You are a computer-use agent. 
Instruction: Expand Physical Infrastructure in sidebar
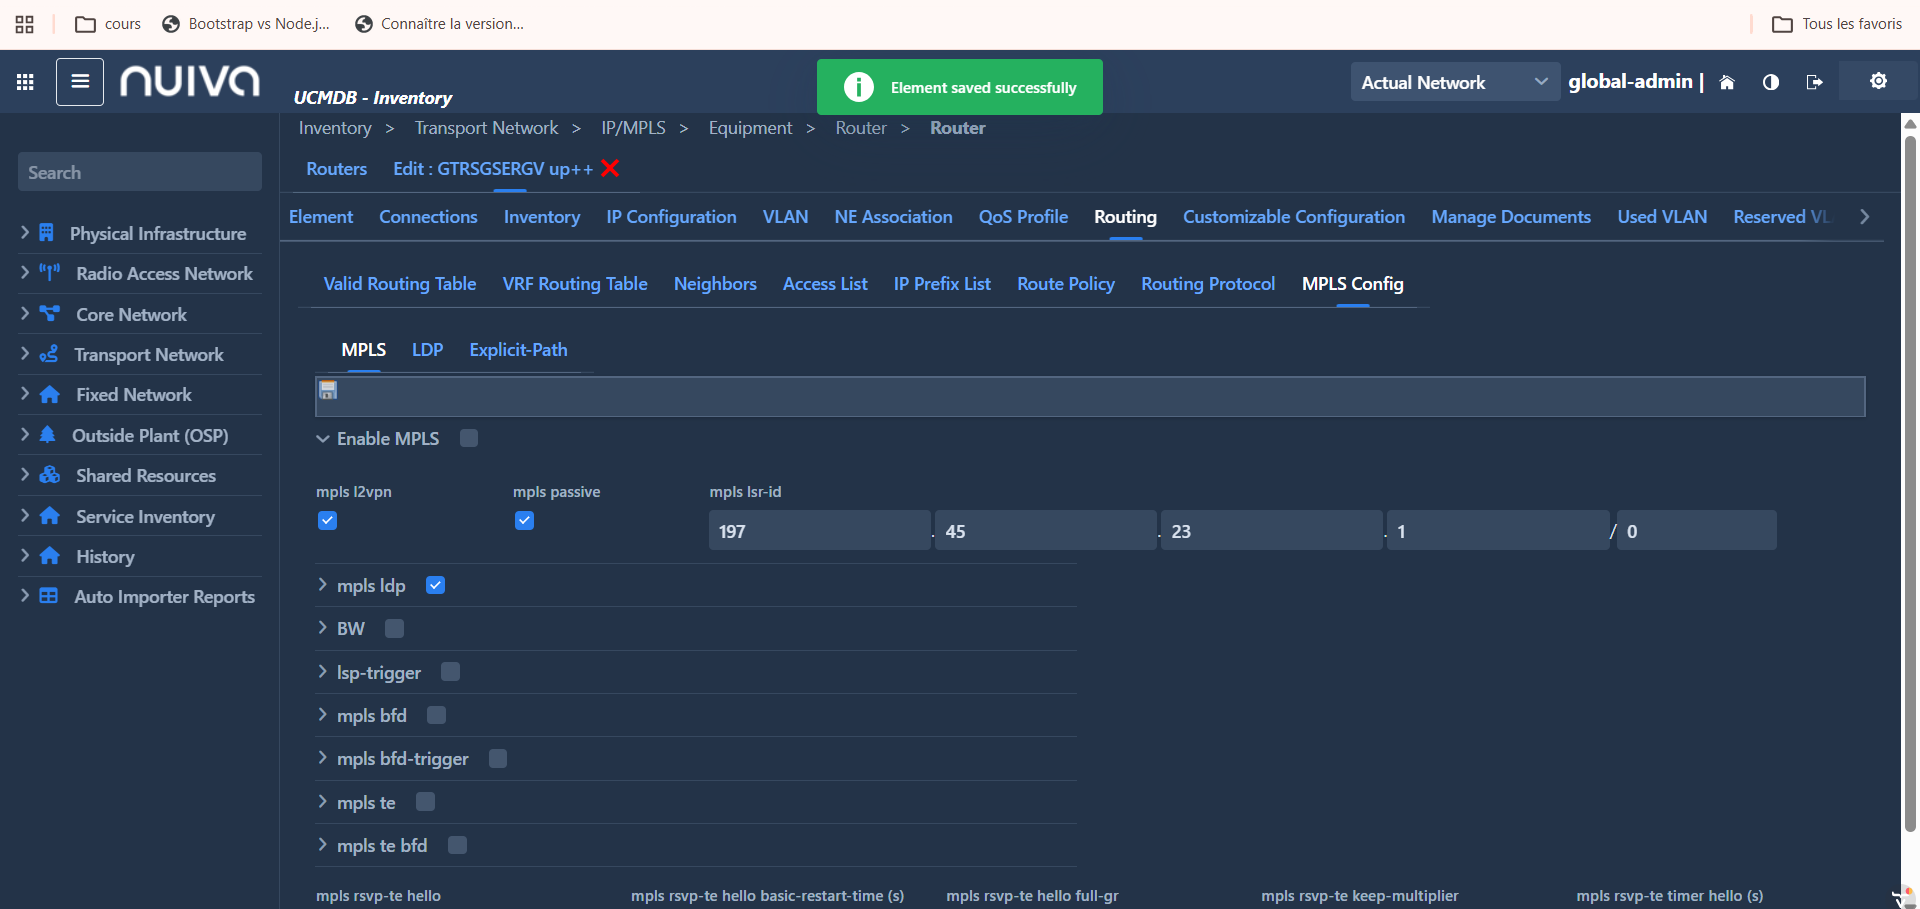tap(25, 233)
